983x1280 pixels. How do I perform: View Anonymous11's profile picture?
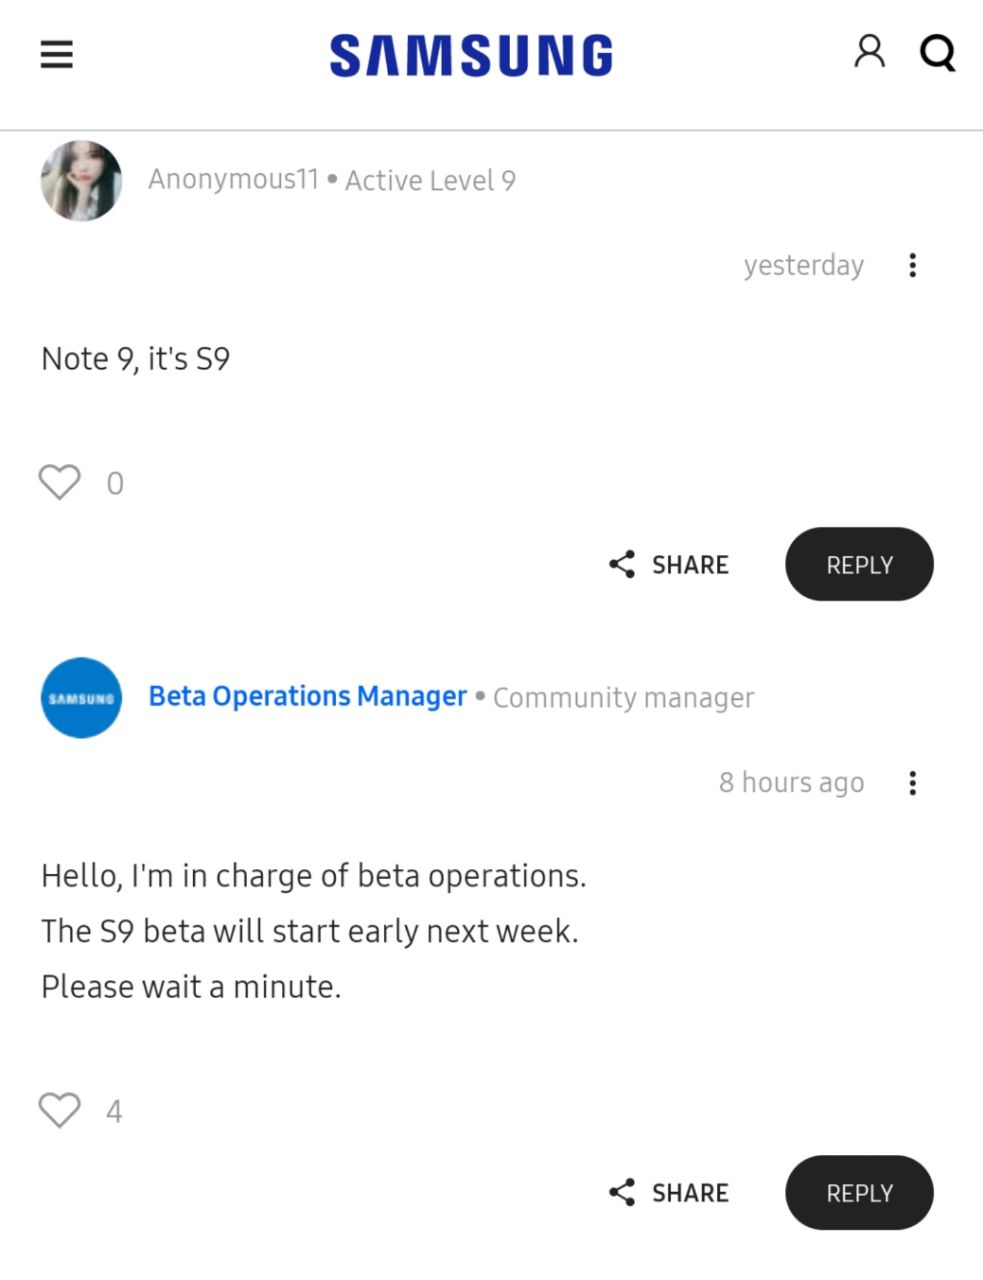81,181
